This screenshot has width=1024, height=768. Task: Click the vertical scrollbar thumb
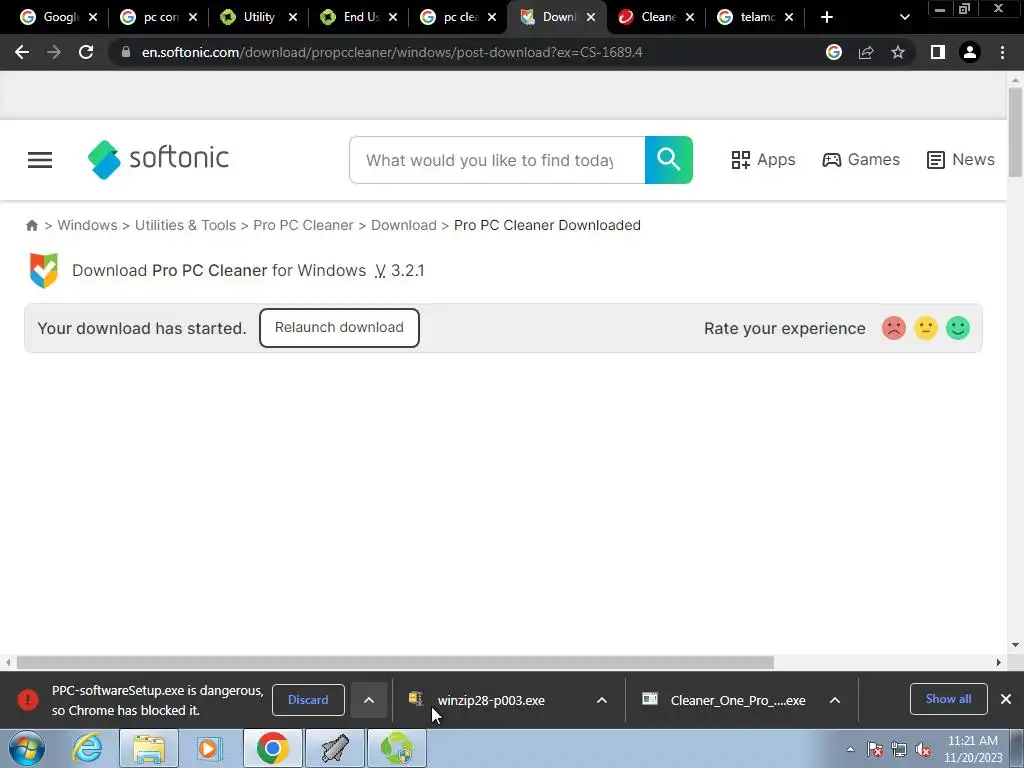pyautogui.click(x=1015, y=132)
